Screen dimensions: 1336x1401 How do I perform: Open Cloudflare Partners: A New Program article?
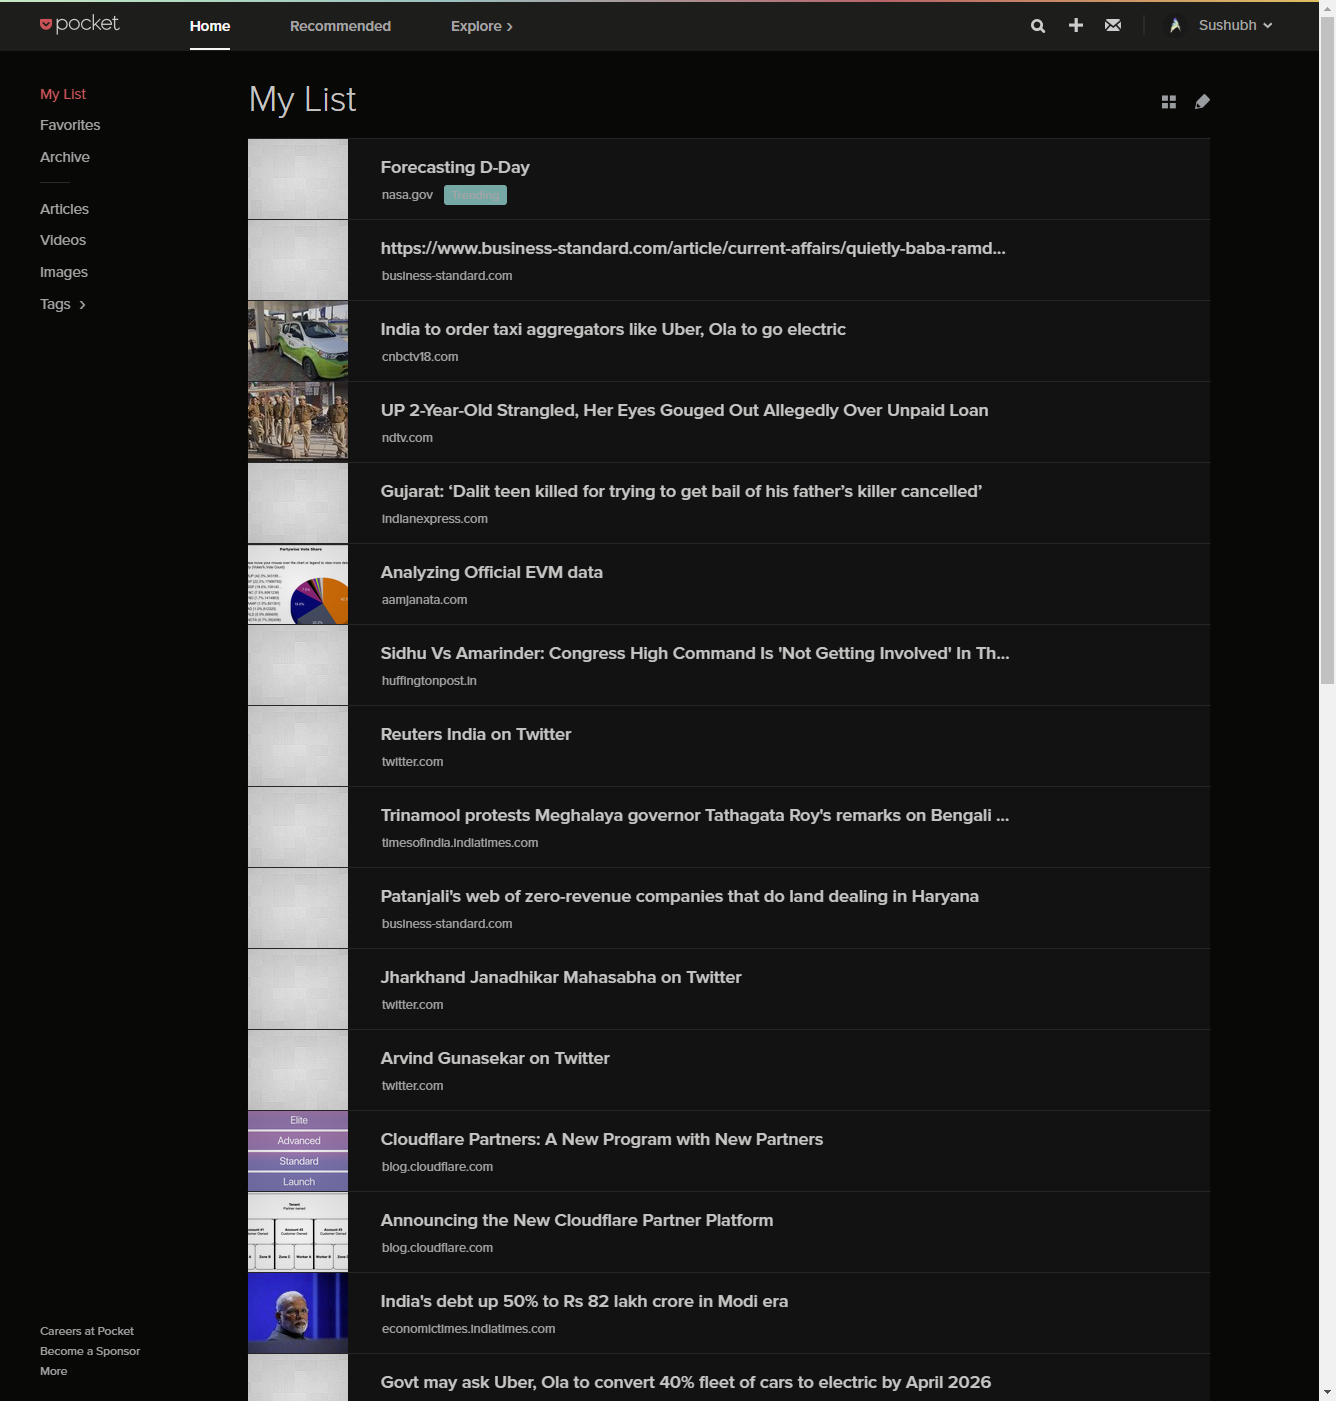tap(602, 1139)
